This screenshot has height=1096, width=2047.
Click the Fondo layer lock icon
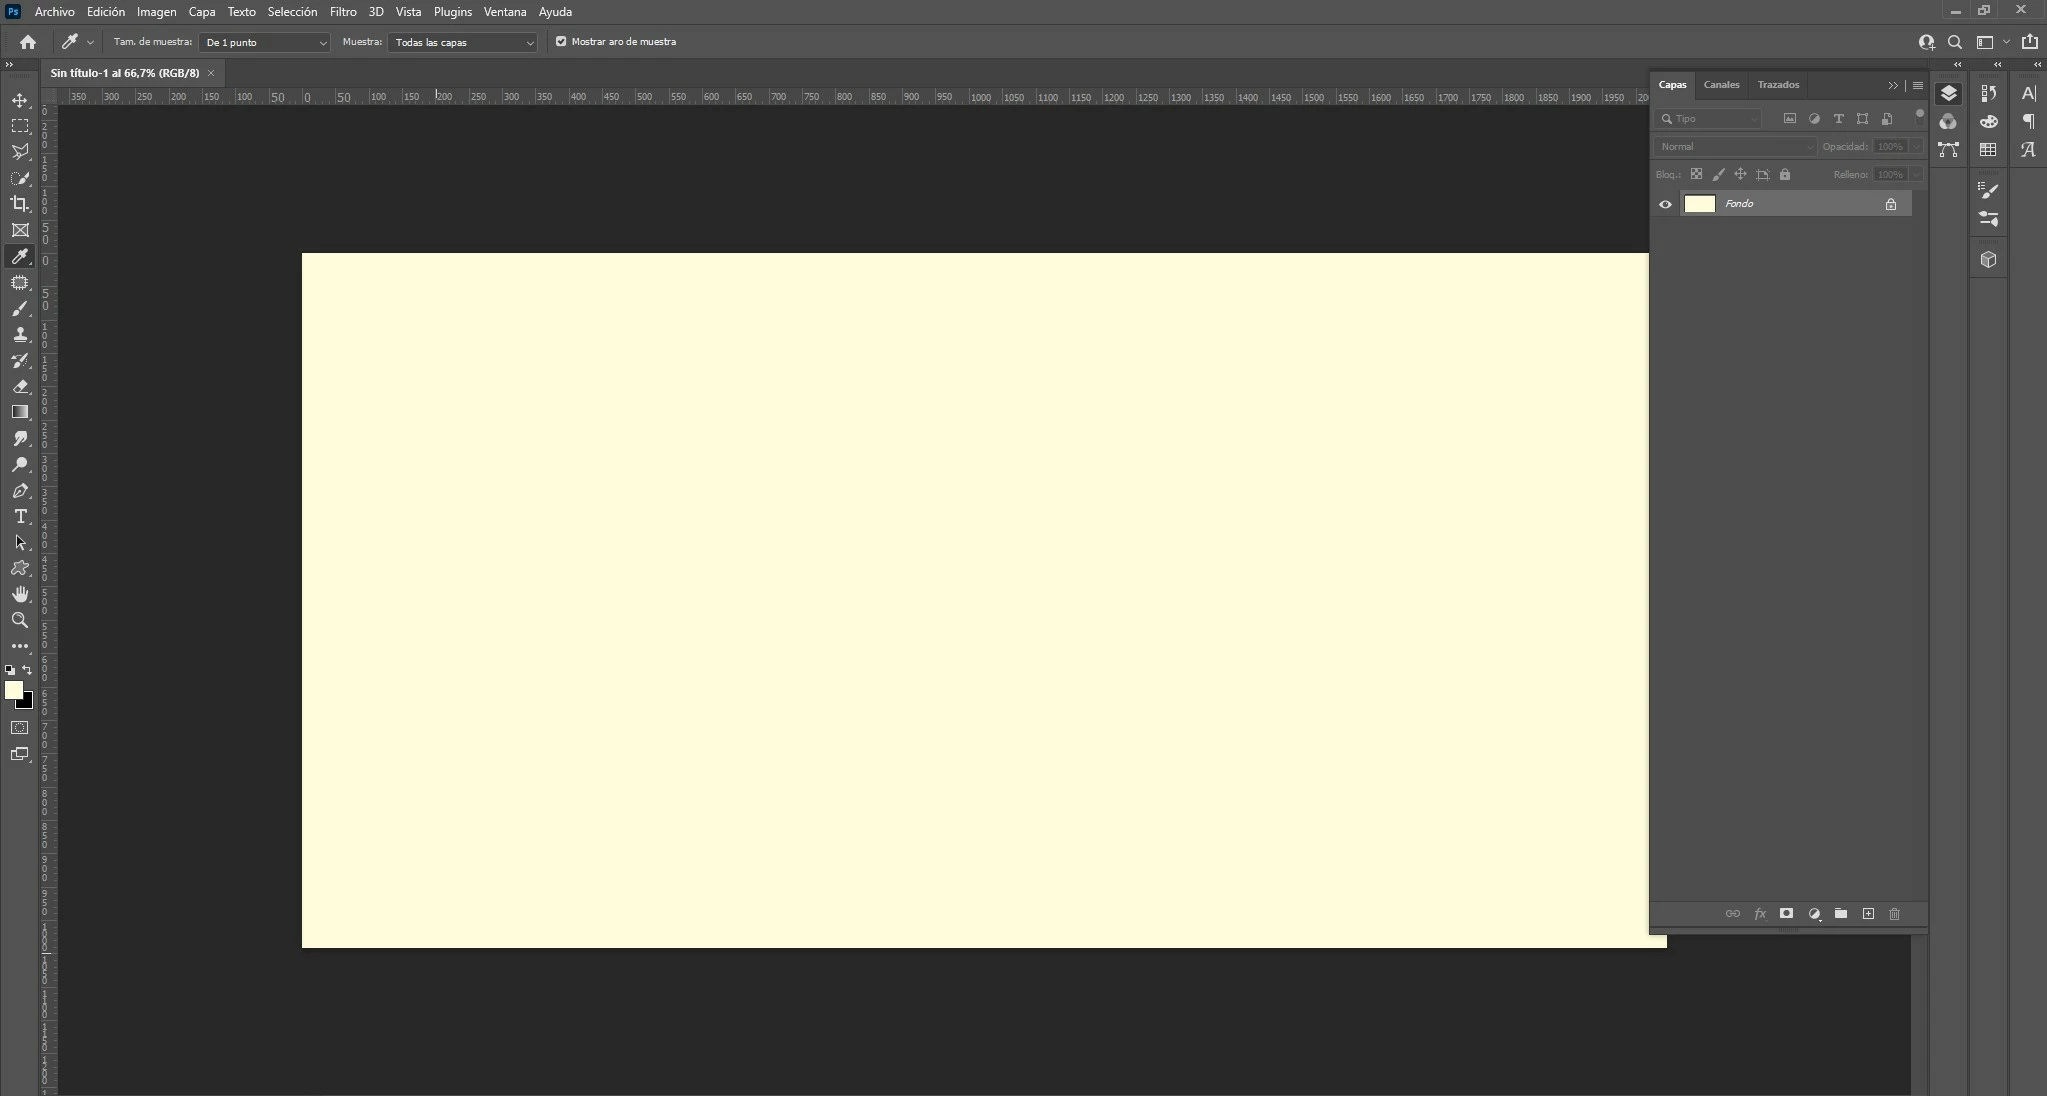1890,204
